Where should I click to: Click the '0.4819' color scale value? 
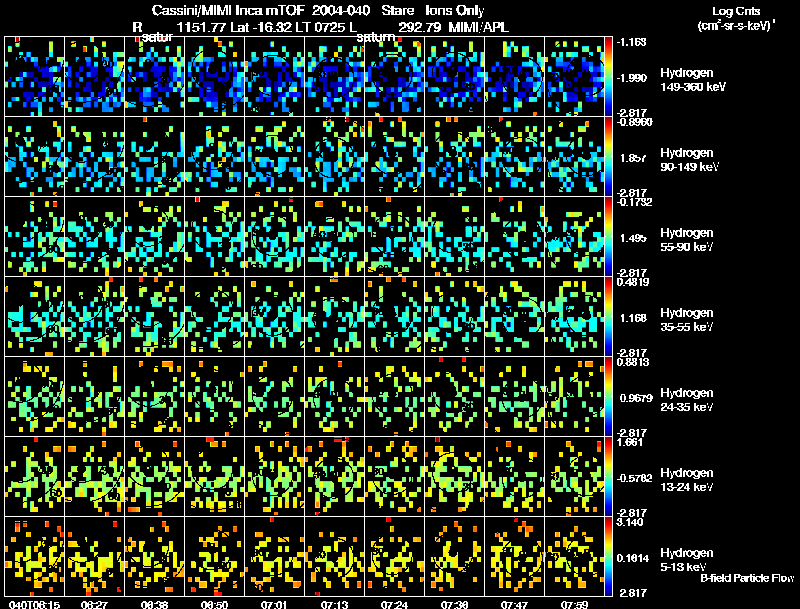click(633, 282)
